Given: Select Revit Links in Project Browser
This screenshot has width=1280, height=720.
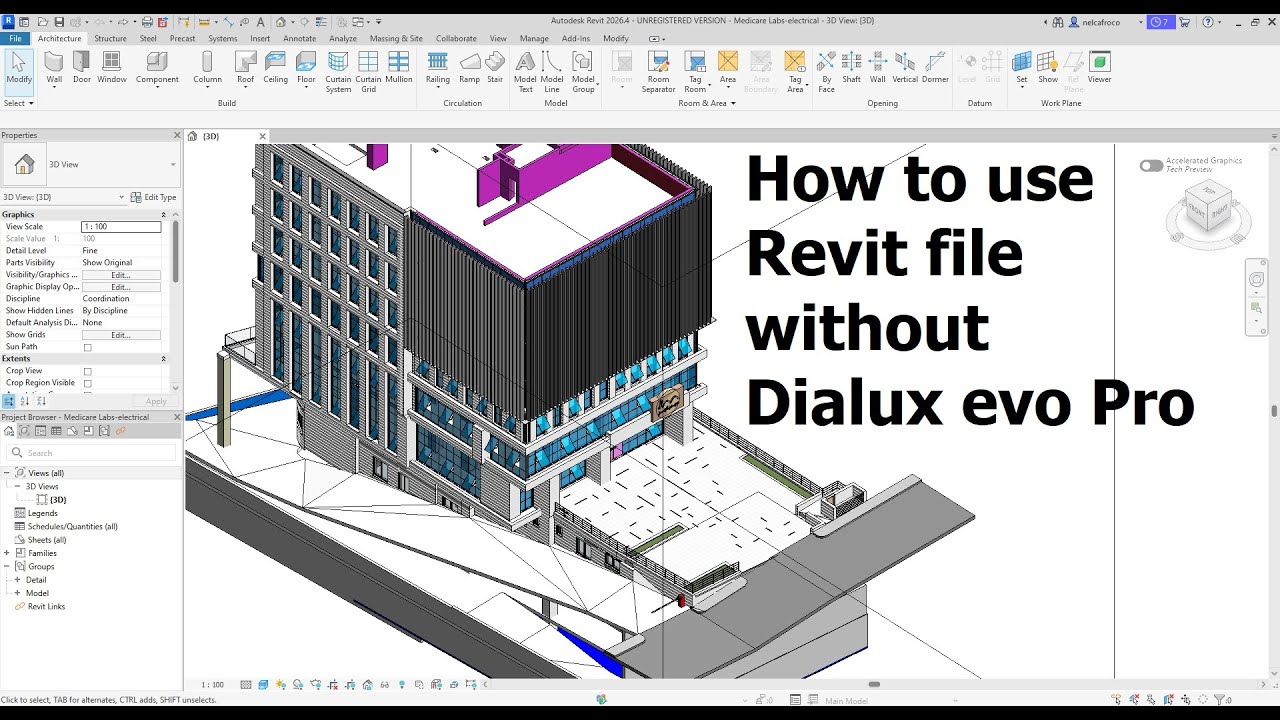Looking at the screenshot, I should (x=46, y=606).
